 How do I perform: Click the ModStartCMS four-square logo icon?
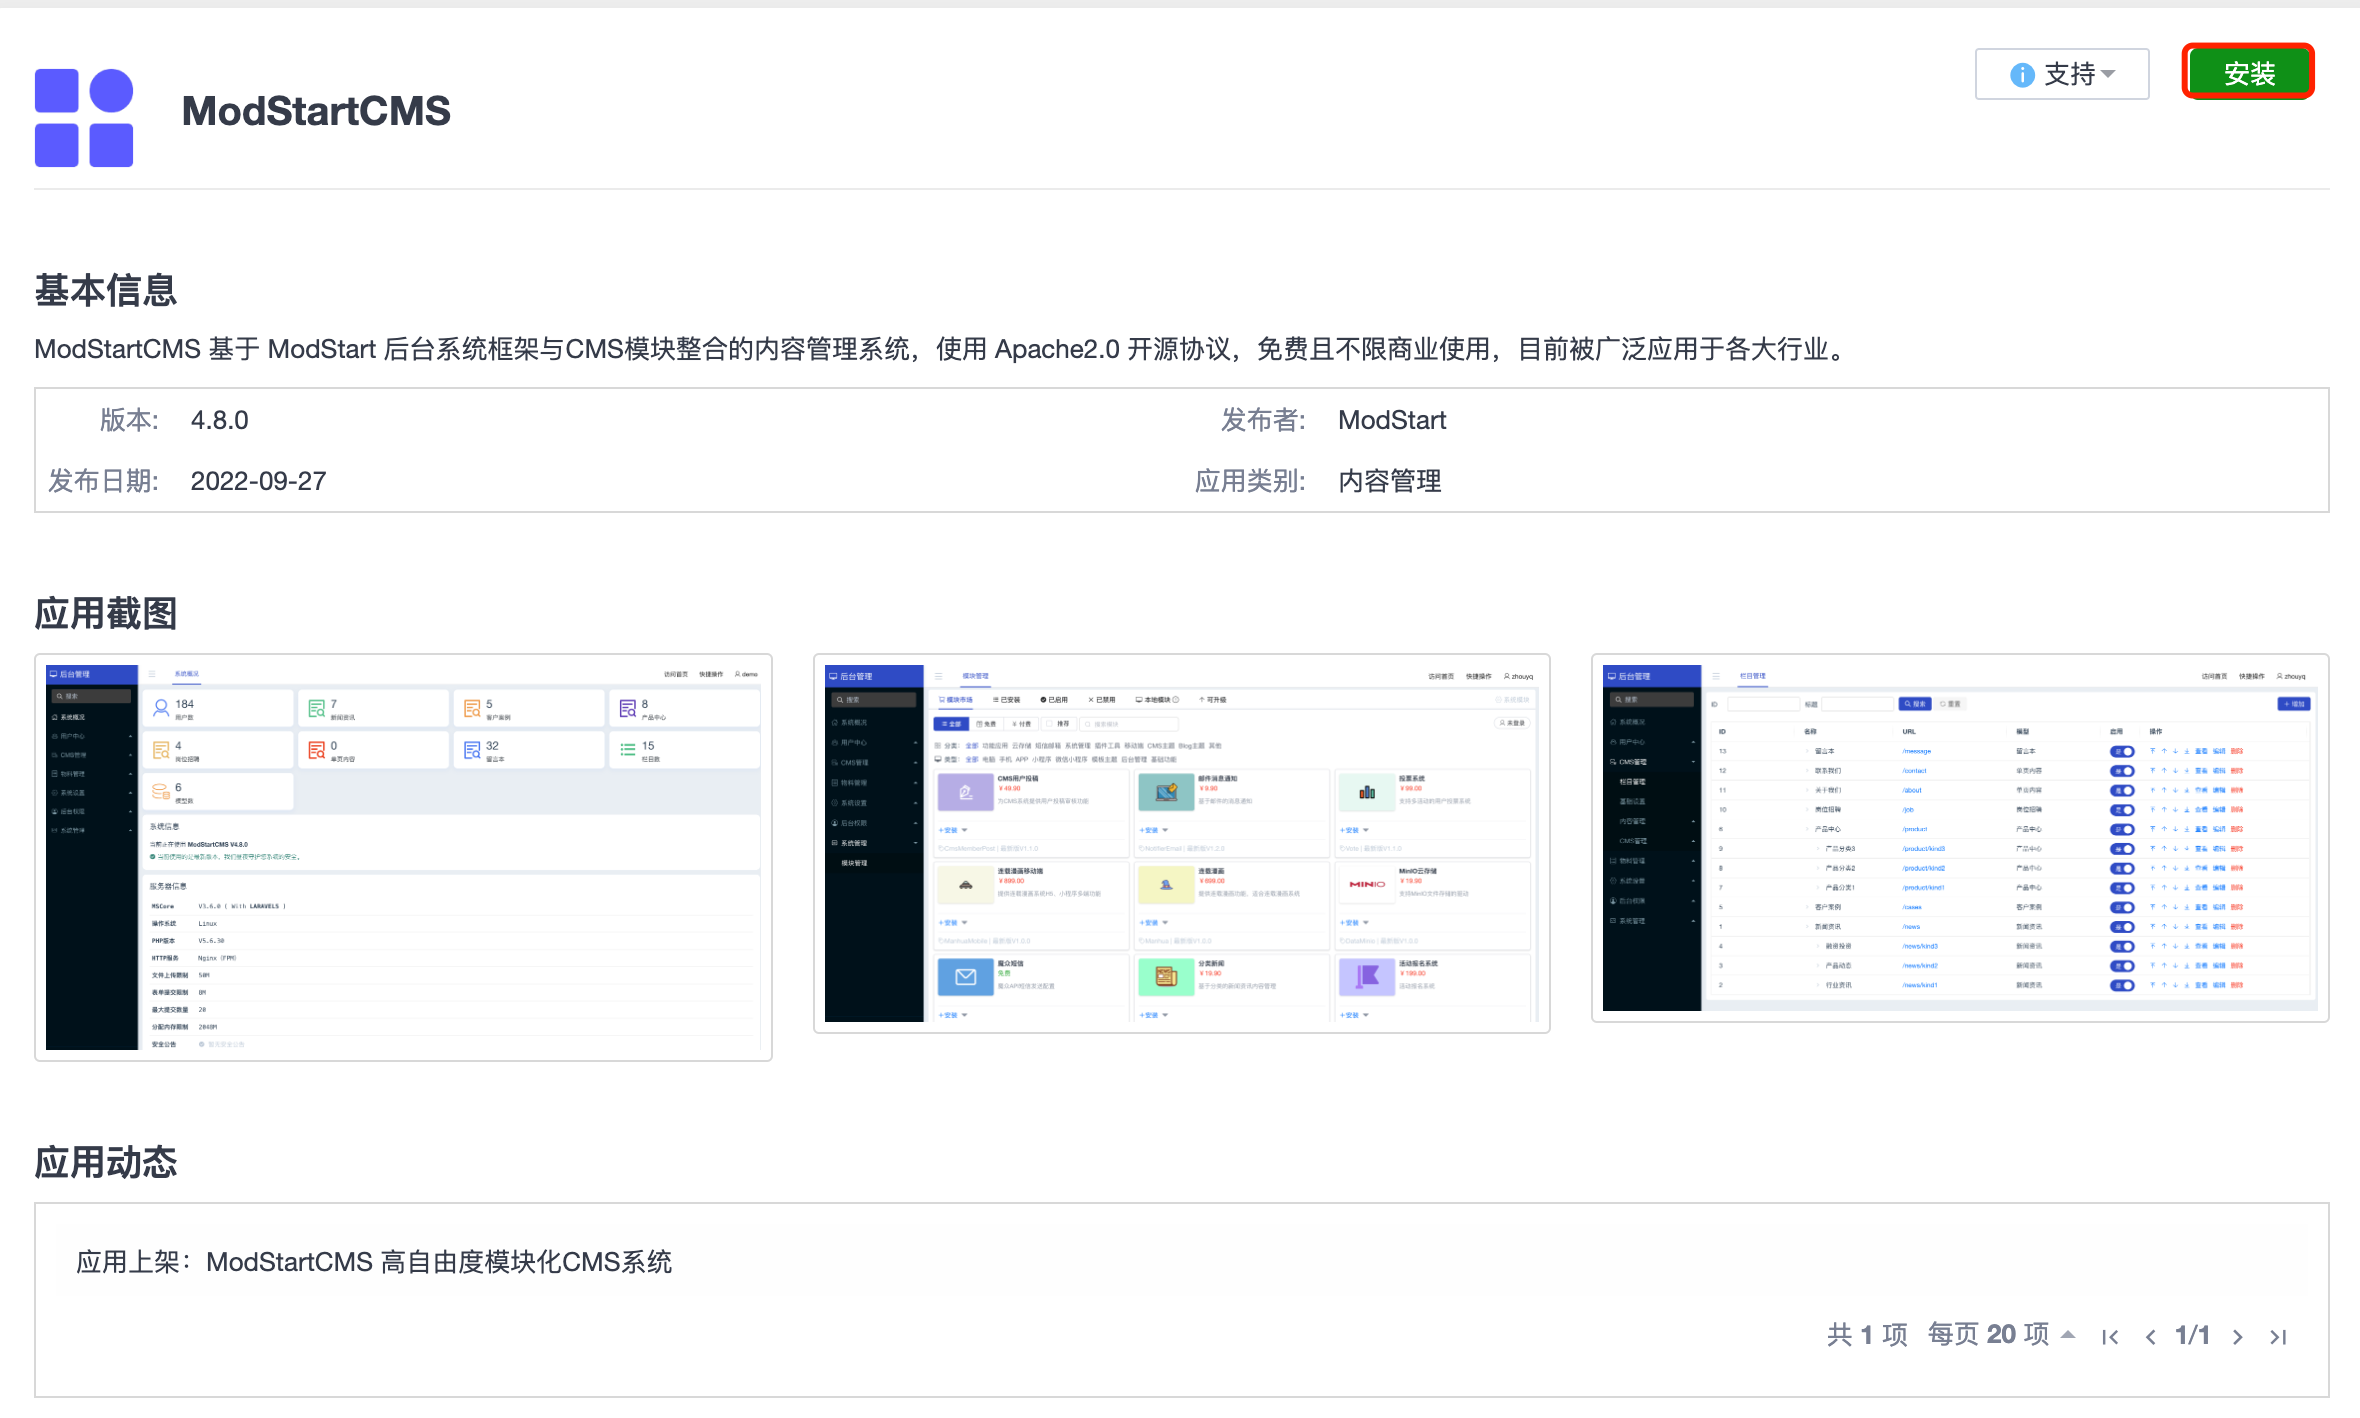(x=84, y=117)
